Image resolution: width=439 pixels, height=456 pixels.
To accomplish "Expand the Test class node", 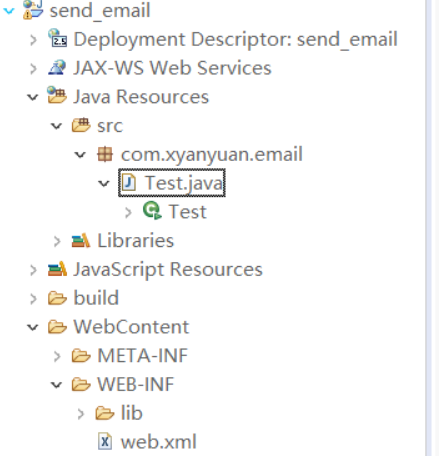I will (x=128, y=212).
